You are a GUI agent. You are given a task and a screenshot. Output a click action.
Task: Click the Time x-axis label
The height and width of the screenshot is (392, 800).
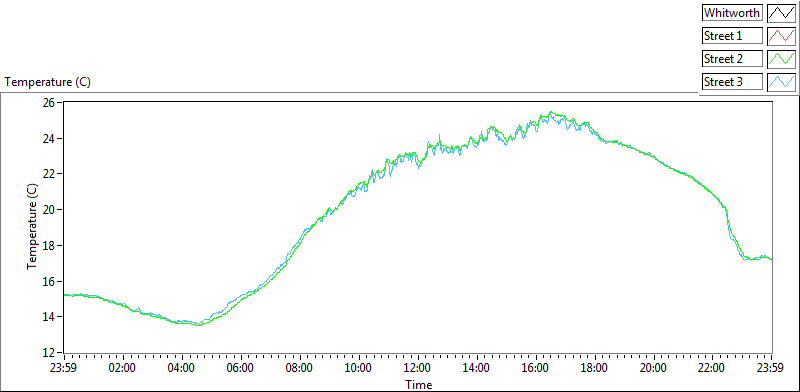pos(418,384)
